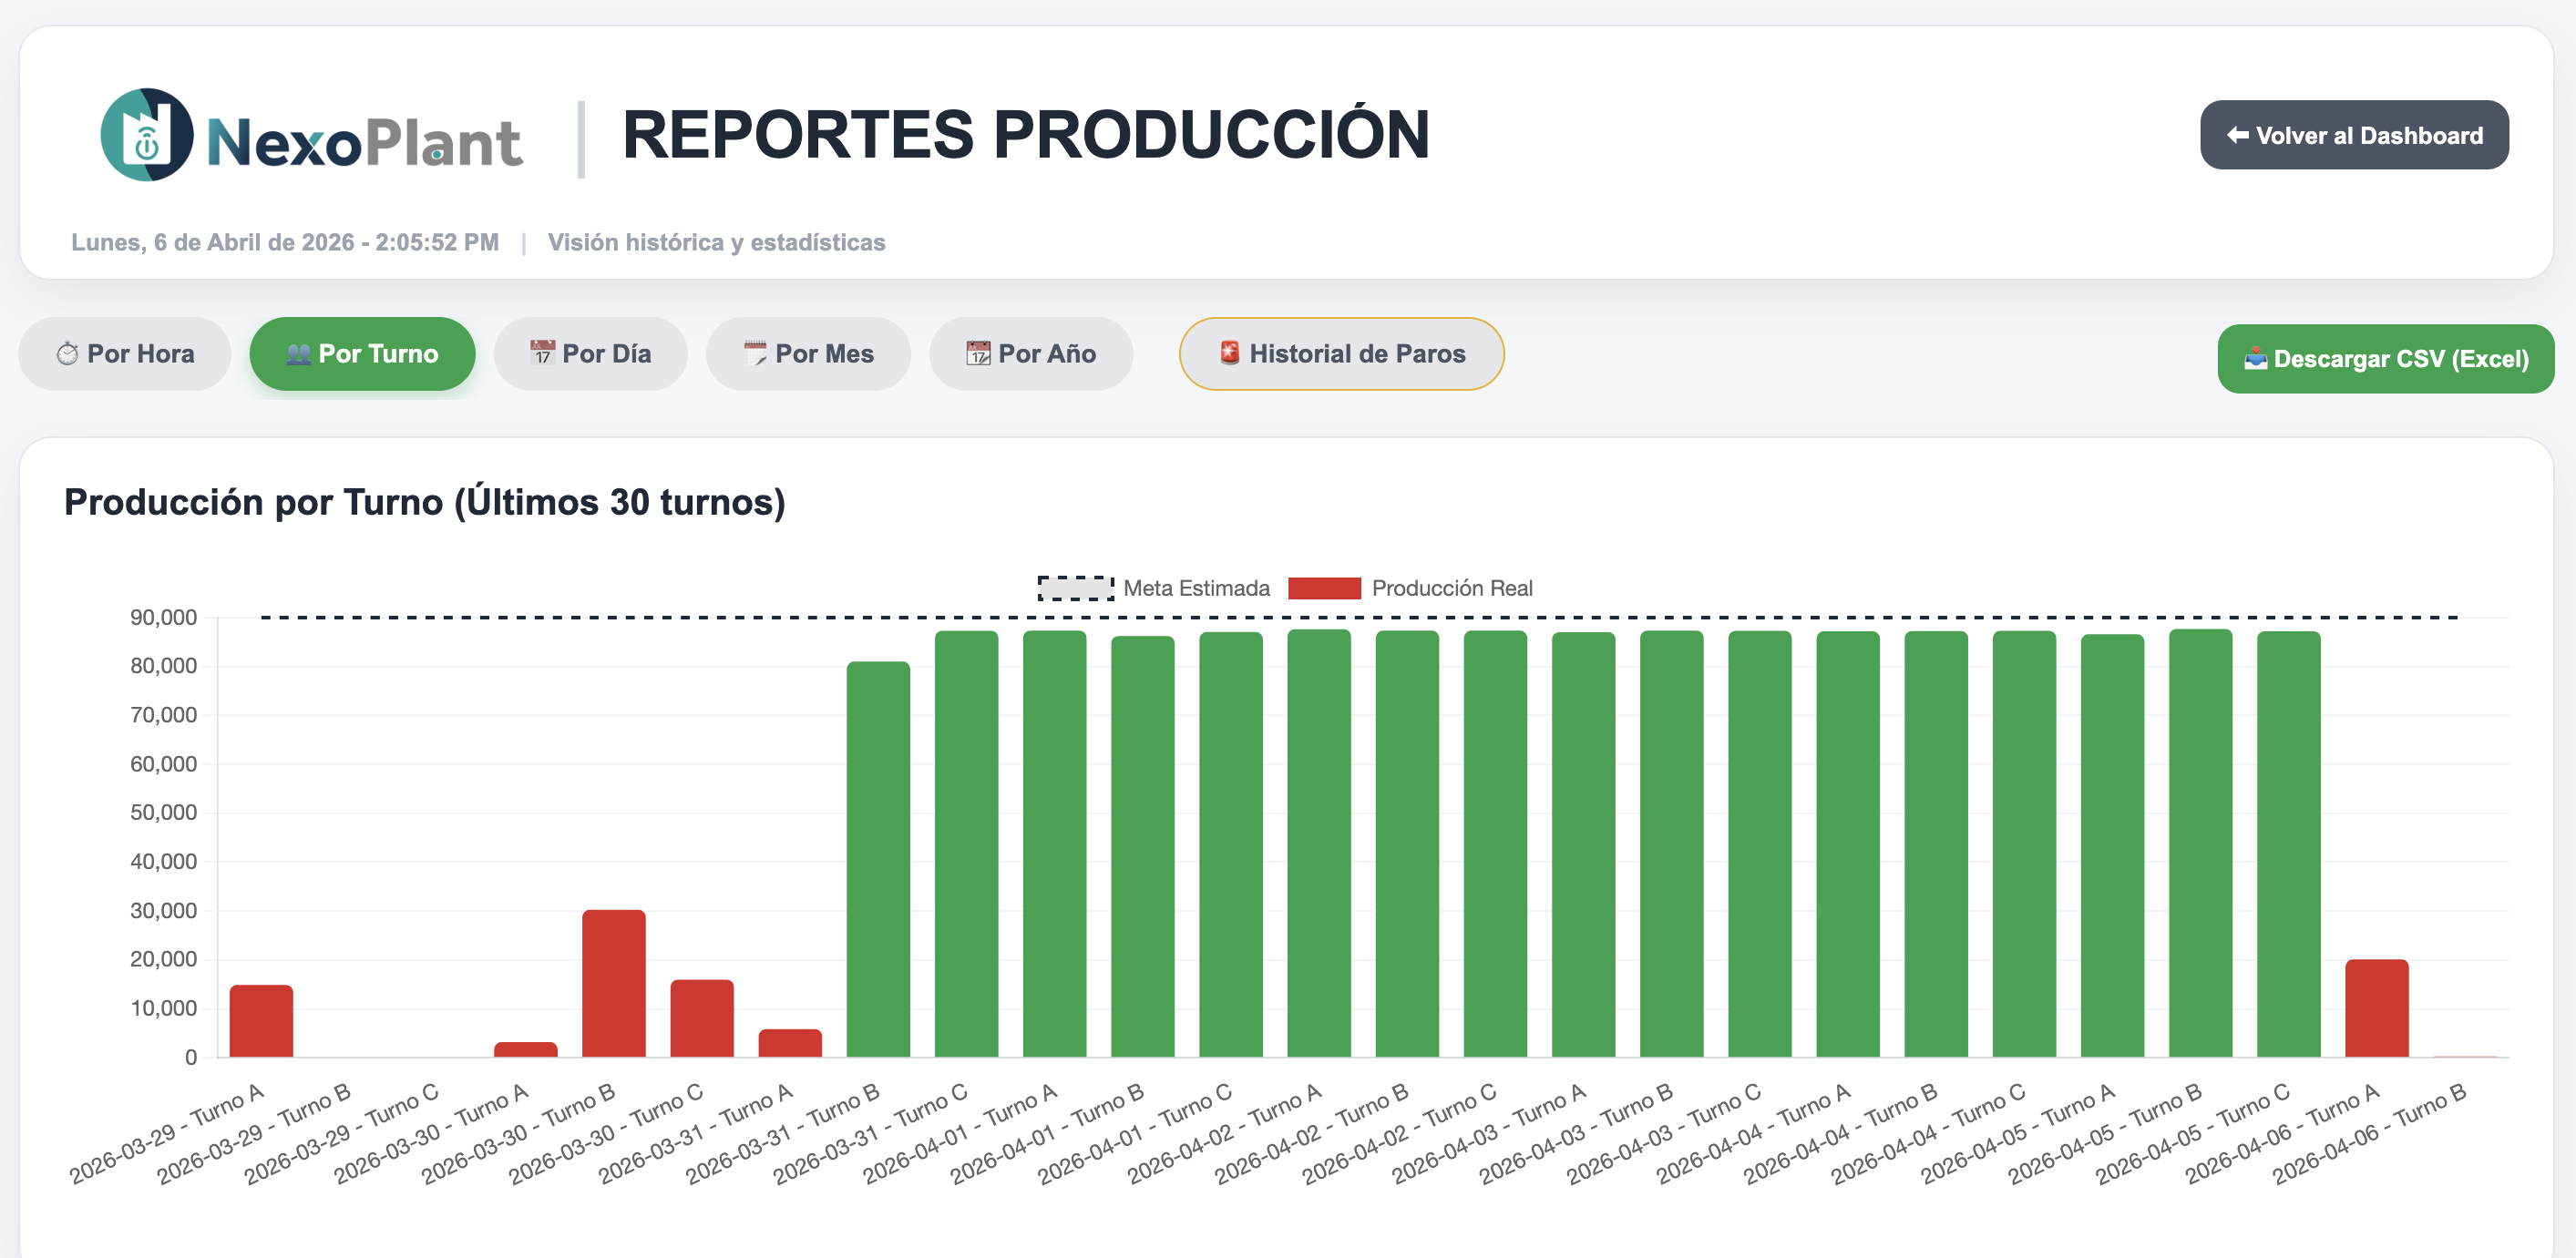Viewport: 2576px width, 1258px height.
Task: Download the report as CSV Excel file
Action: tap(2384, 358)
